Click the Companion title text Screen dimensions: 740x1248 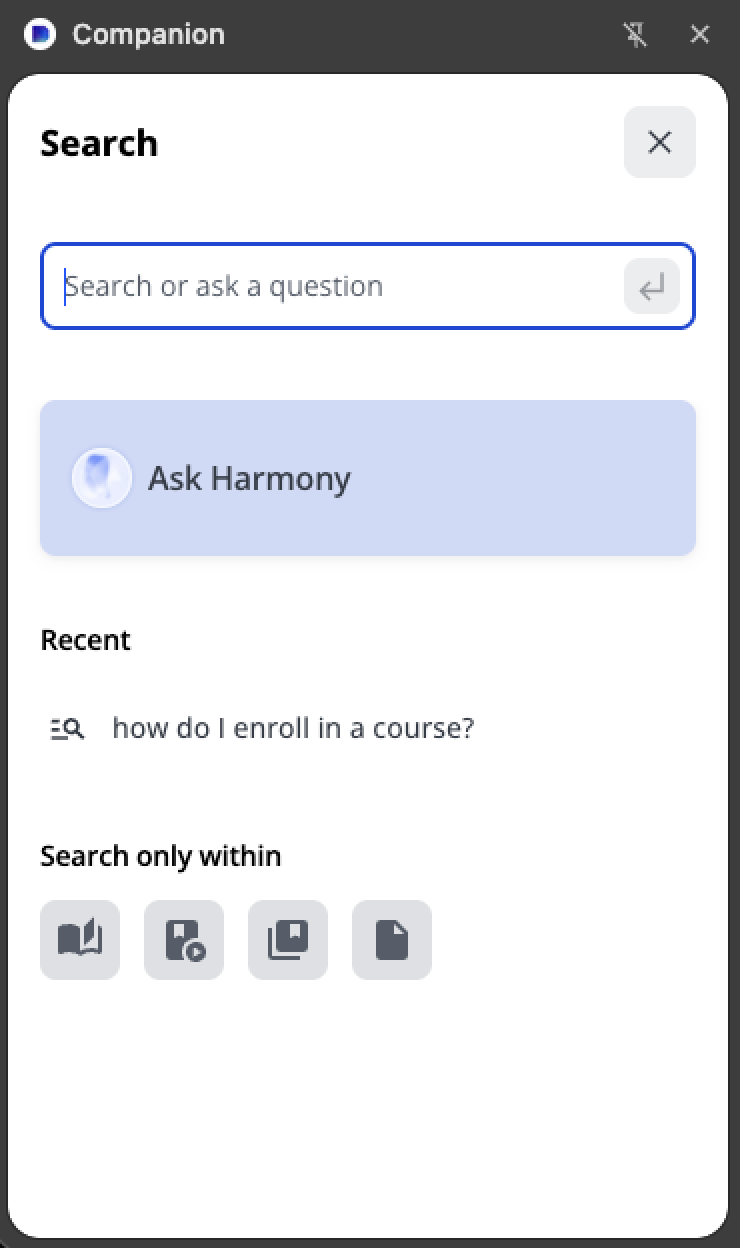(149, 34)
